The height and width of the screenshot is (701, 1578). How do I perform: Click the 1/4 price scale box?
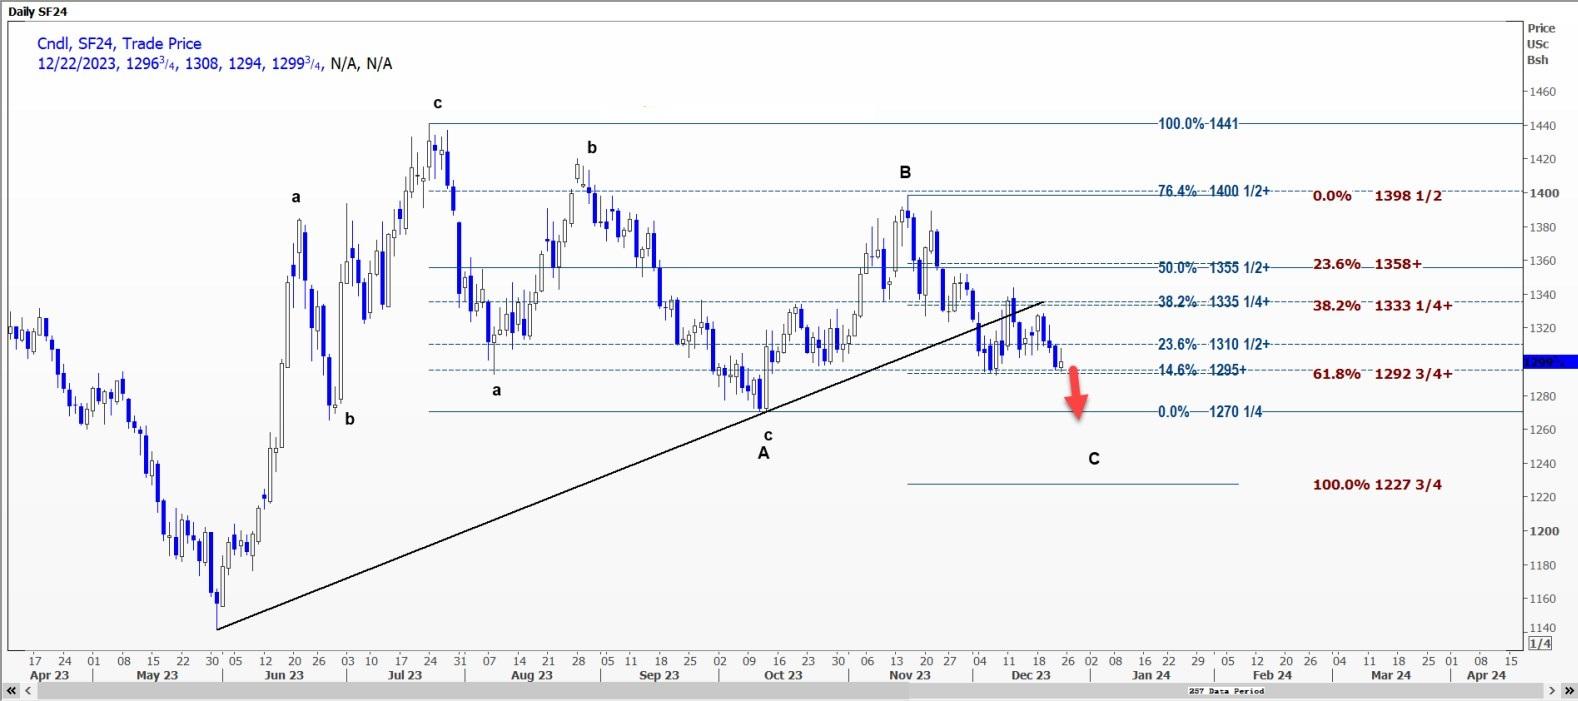coord(1540,643)
